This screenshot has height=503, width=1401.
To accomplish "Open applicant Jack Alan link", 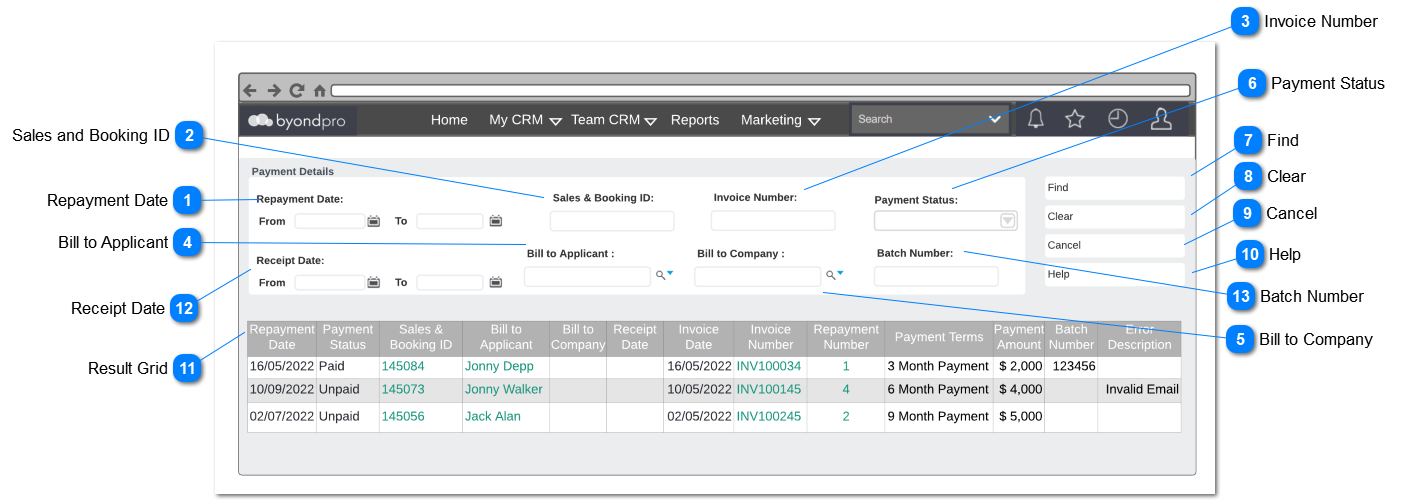I will point(493,416).
